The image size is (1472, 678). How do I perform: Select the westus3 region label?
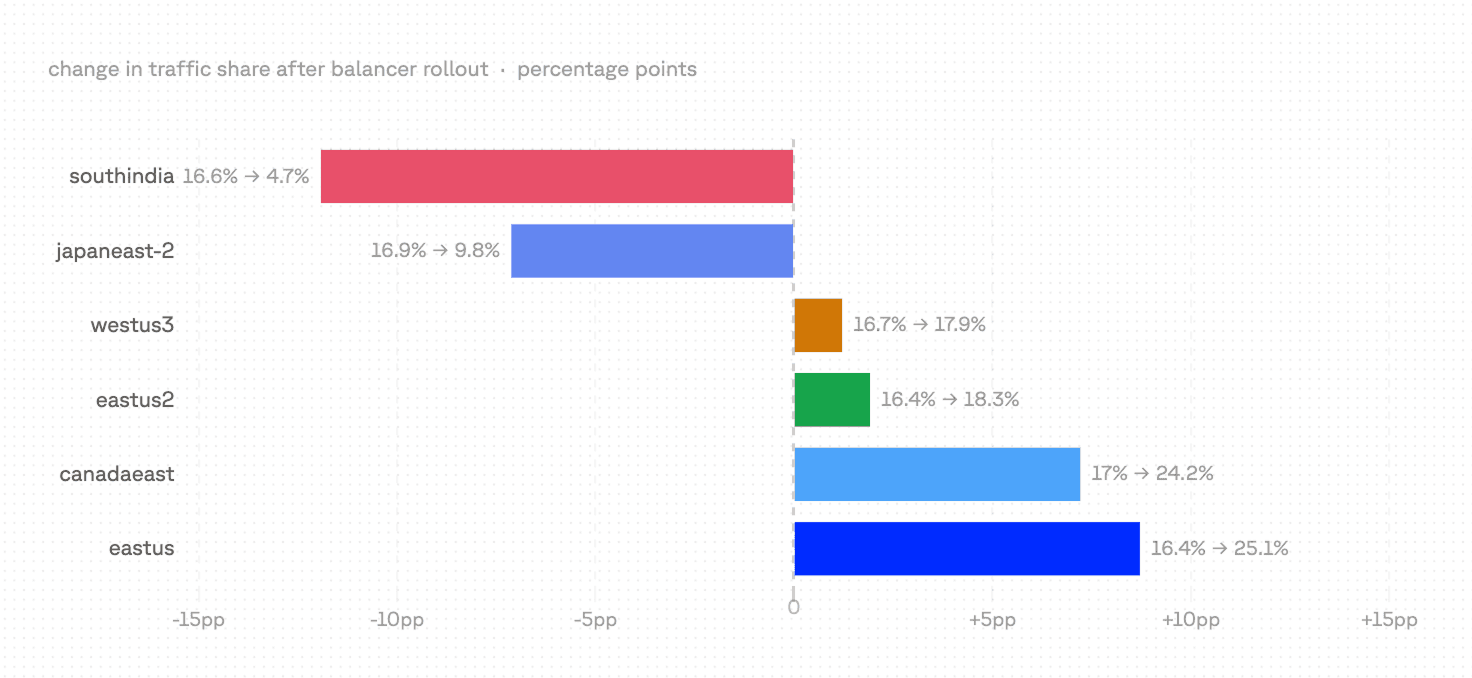click(132, 325)
